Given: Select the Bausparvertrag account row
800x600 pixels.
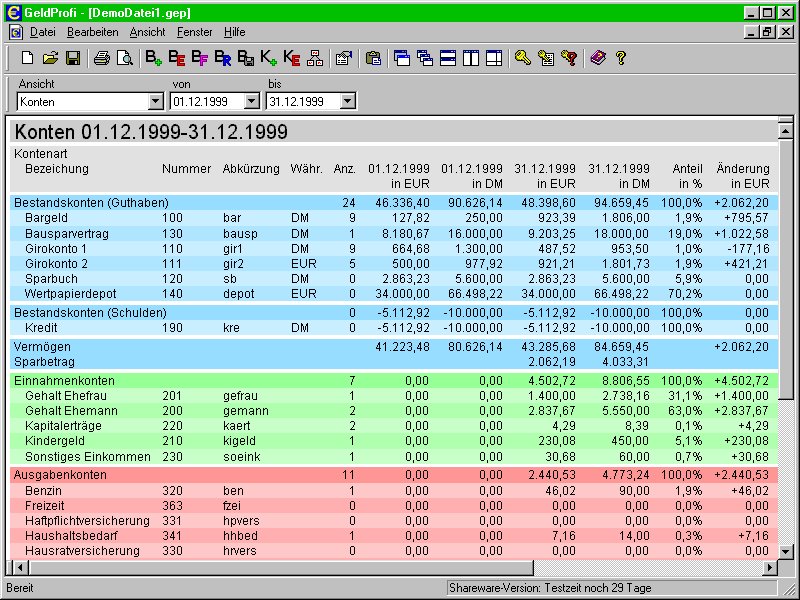Looking at the screenshot, I should click(x=394, y=234).
